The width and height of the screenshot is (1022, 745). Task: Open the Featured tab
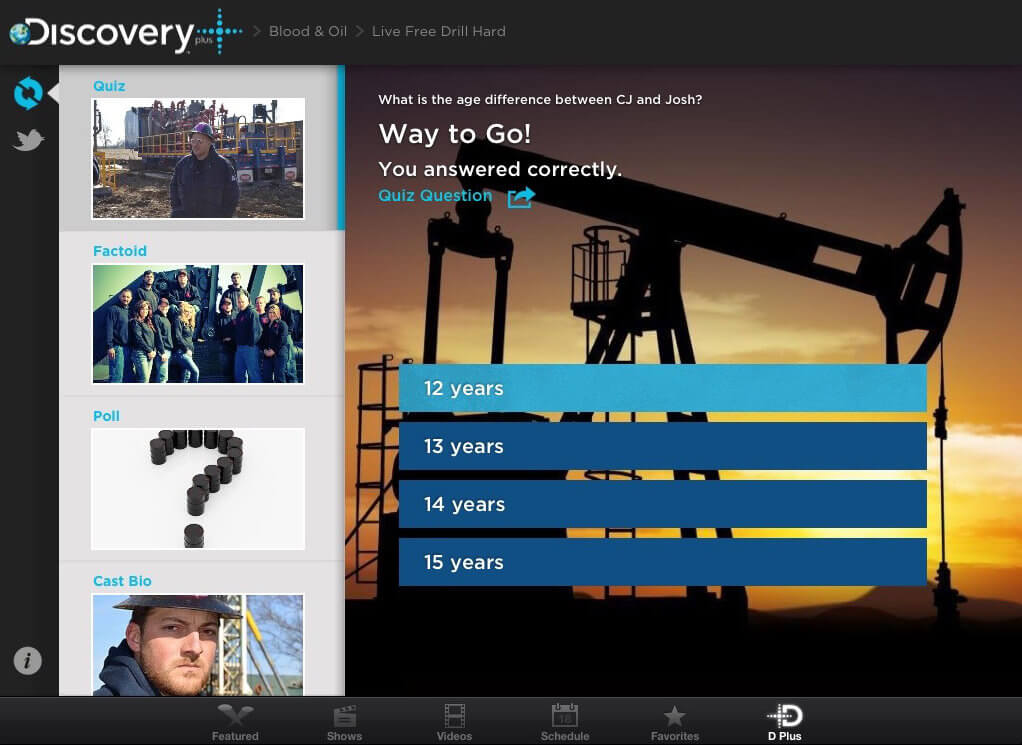[235, 722]
